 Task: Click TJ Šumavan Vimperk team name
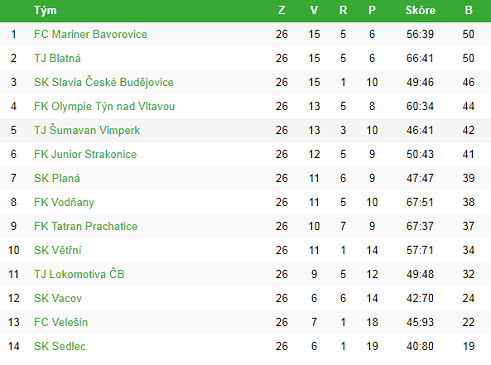point(87,130)
